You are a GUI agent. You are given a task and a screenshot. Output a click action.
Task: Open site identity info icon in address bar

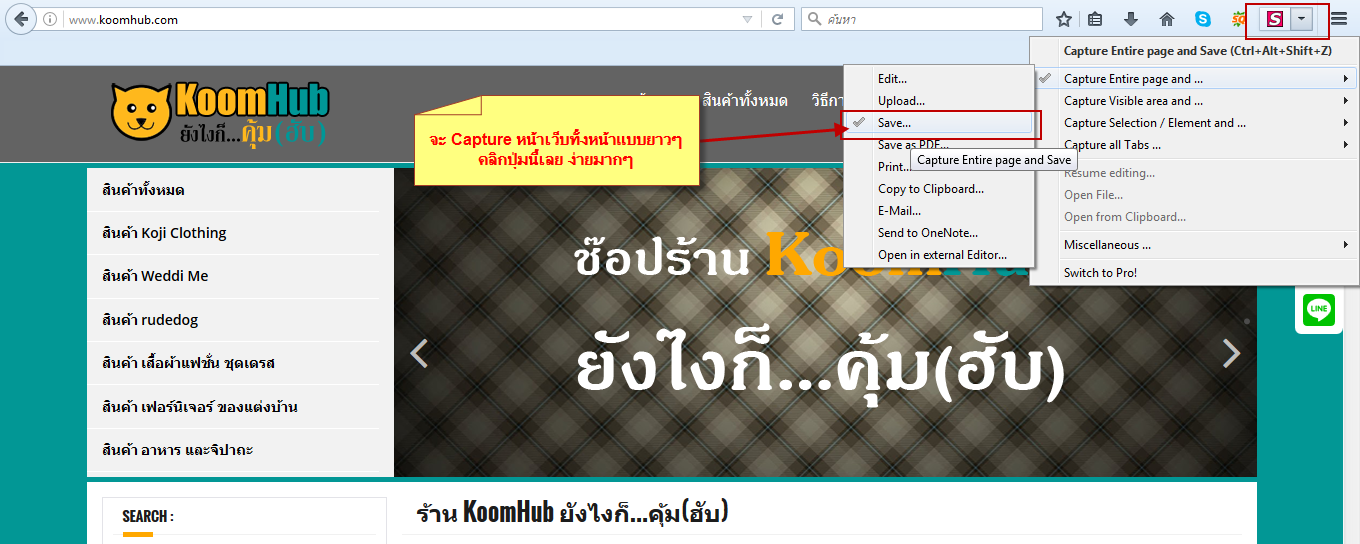[x=50, y=19]
